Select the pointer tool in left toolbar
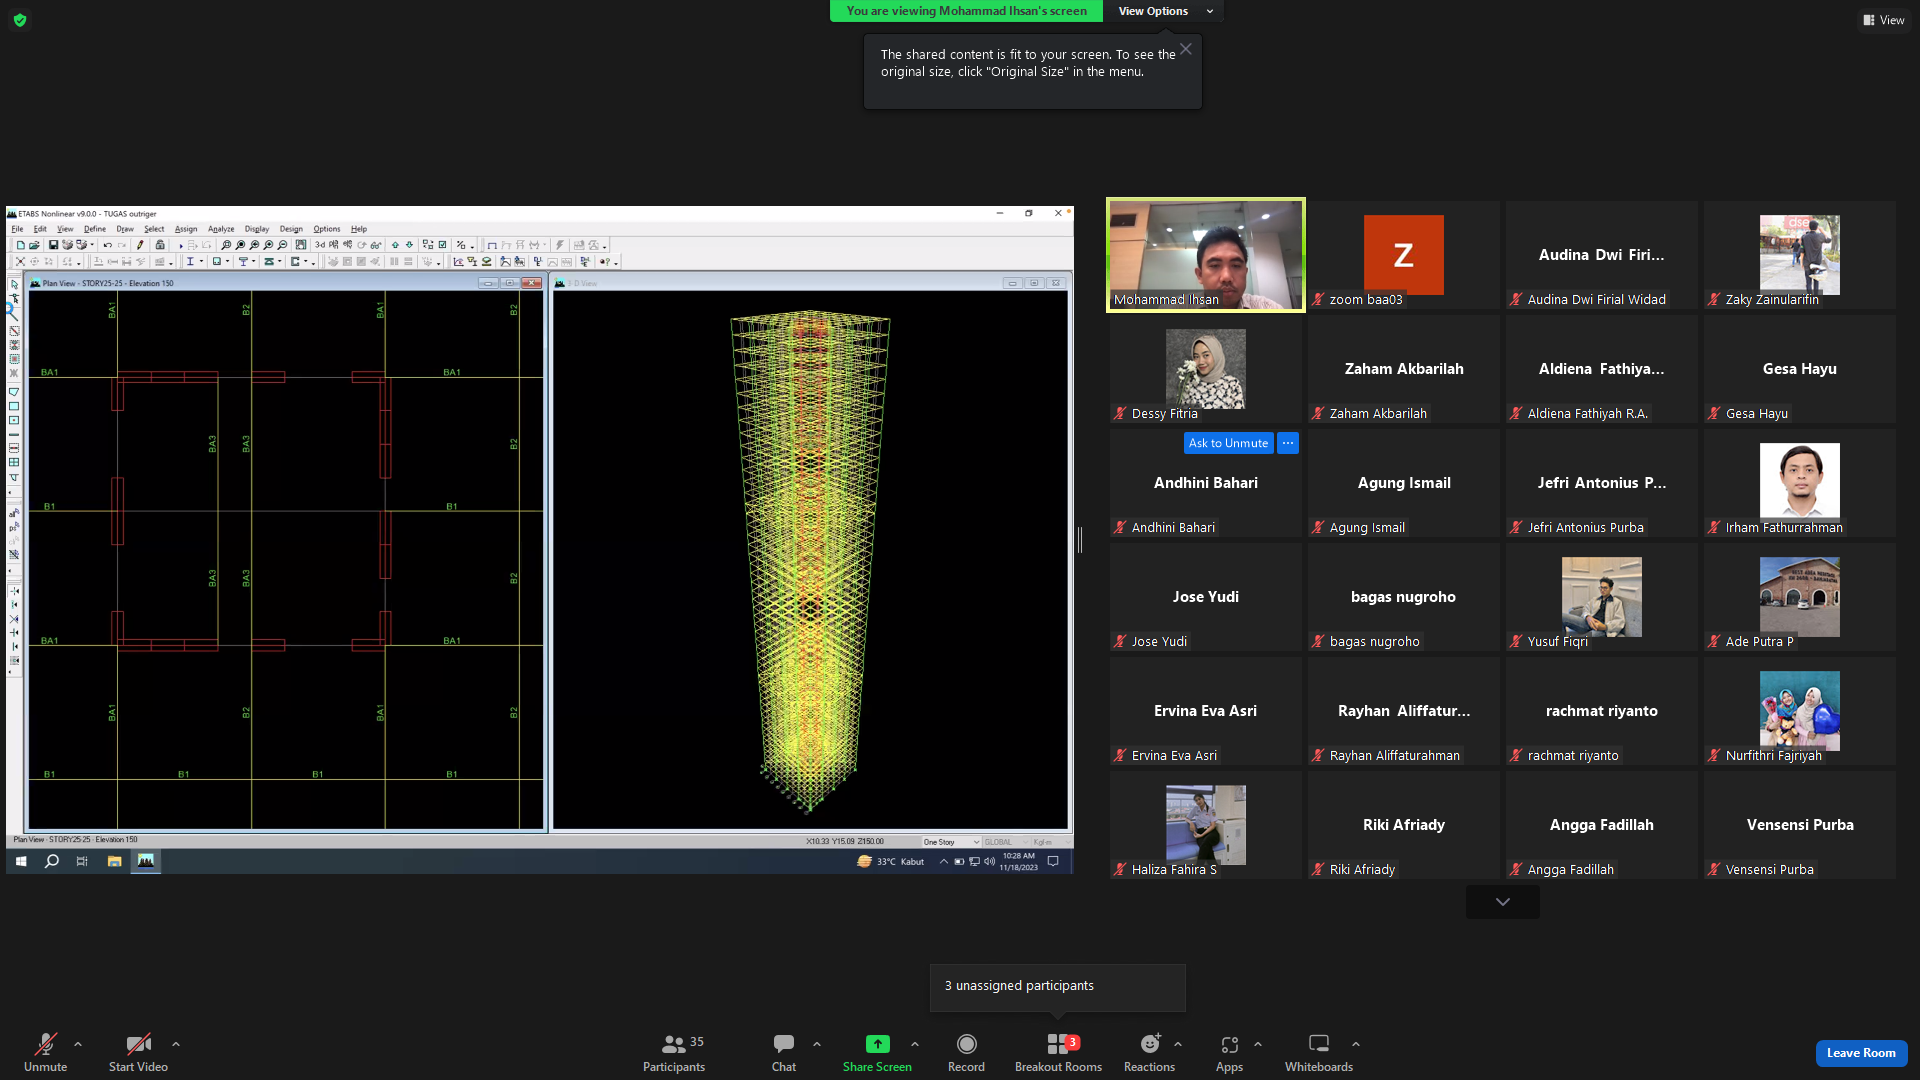 tap(14, 285)
